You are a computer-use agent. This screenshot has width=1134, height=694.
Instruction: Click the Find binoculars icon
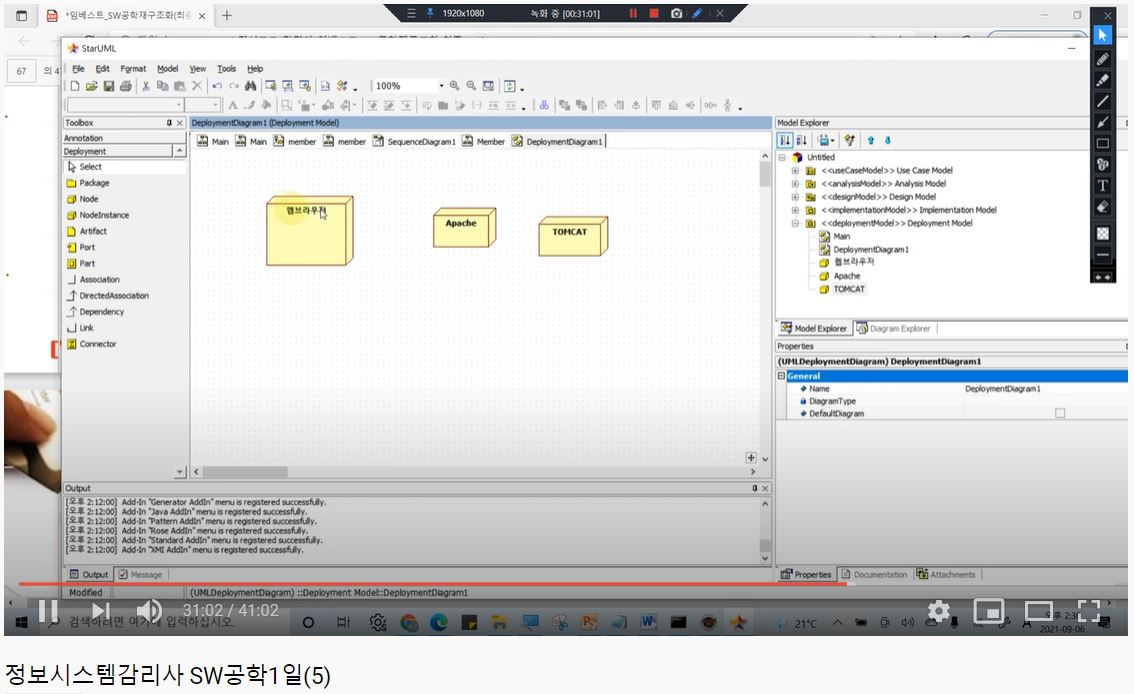coord(250,86)
